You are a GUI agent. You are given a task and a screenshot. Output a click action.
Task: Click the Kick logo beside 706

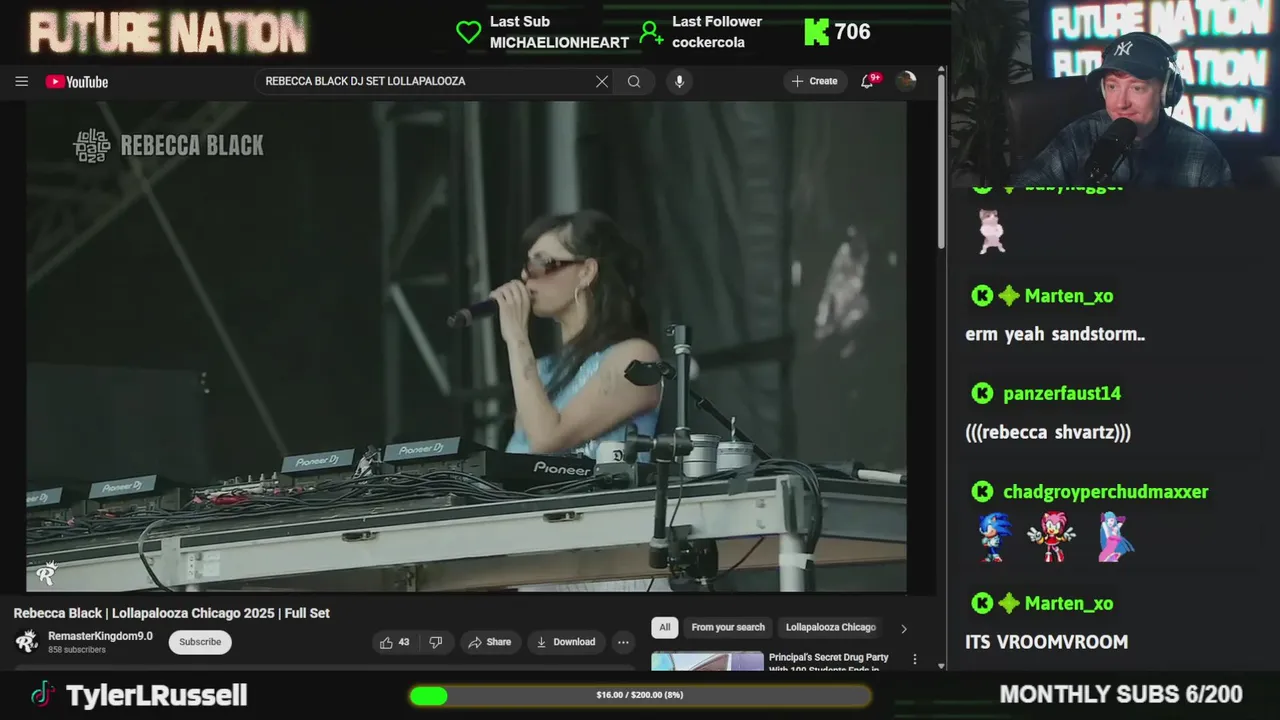pos(816,32)
